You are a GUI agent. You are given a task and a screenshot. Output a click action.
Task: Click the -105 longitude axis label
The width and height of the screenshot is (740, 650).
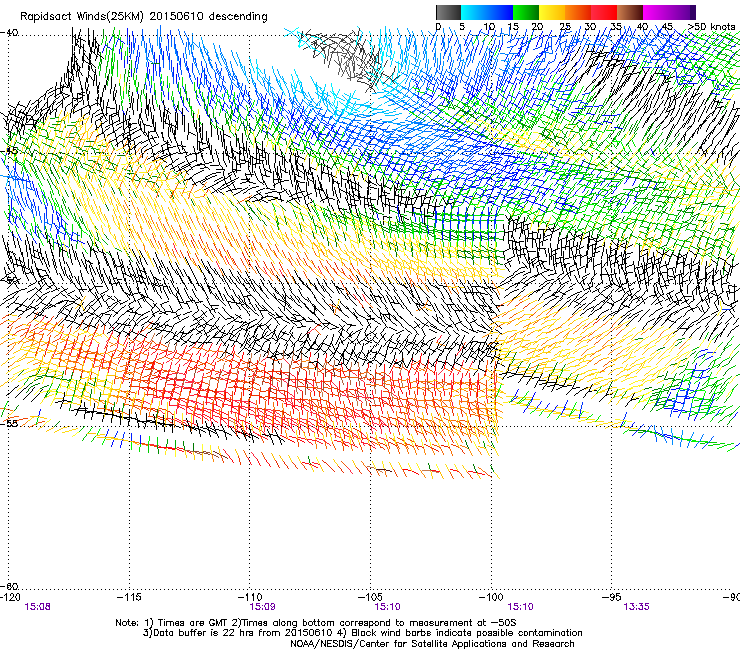370,597
